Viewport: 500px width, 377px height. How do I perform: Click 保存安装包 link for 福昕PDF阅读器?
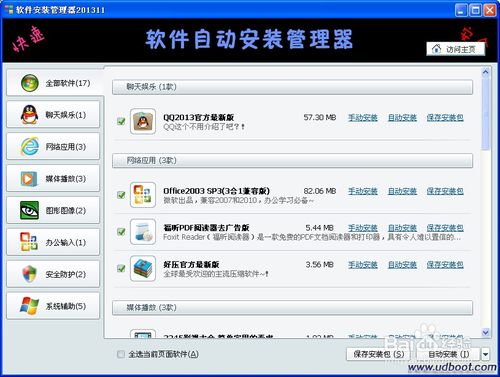445,228
